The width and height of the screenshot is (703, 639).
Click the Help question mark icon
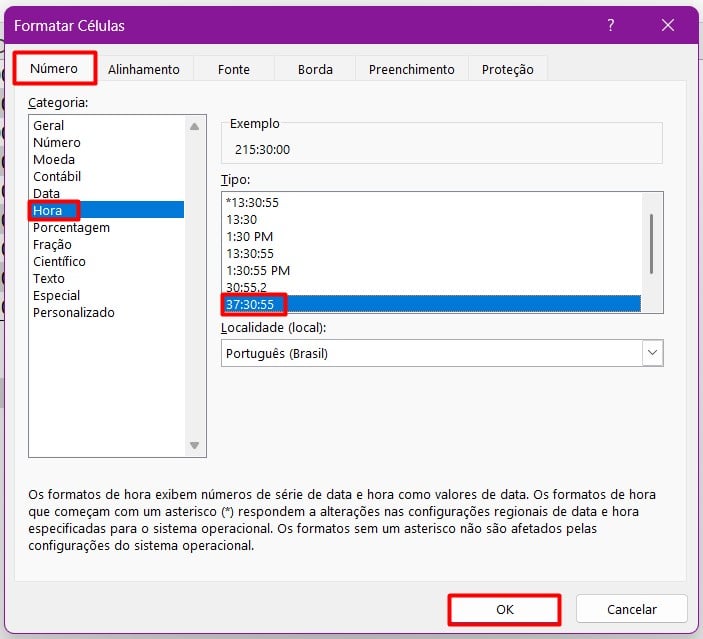click(x=611, y=25)
